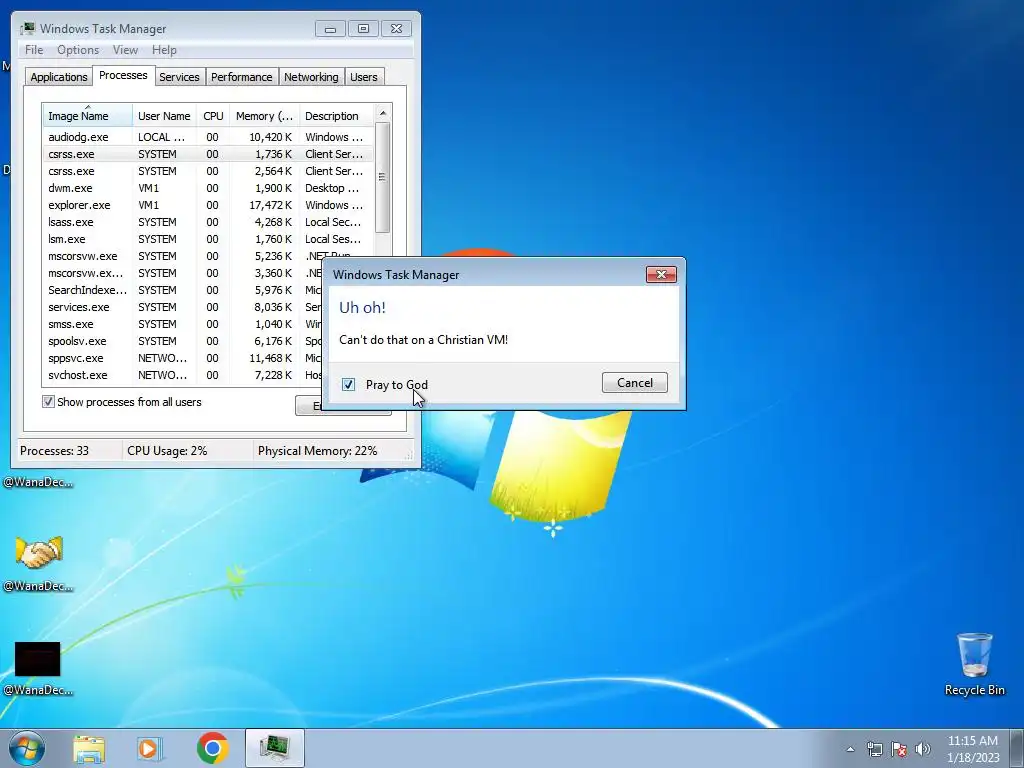The height and width of the screenshot is (768, 1024).
Task: Select the mscorsvw.exe row using 3,360 K
Action: tap(183, 272)
